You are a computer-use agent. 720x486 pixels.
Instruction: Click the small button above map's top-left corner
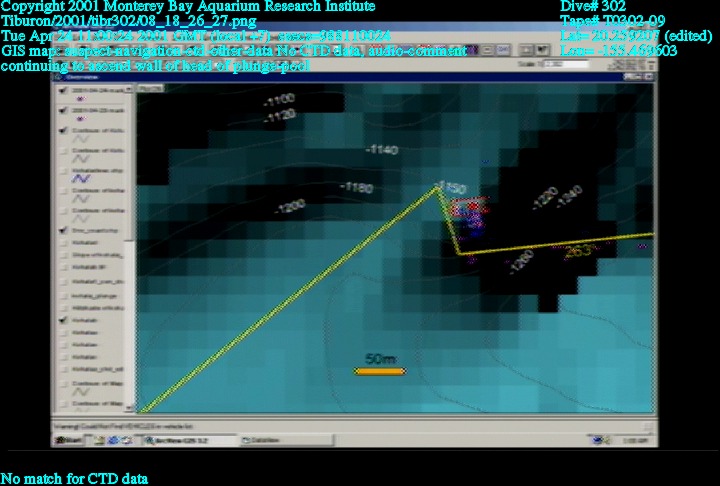pyautogui.click(x=150, y=88)
